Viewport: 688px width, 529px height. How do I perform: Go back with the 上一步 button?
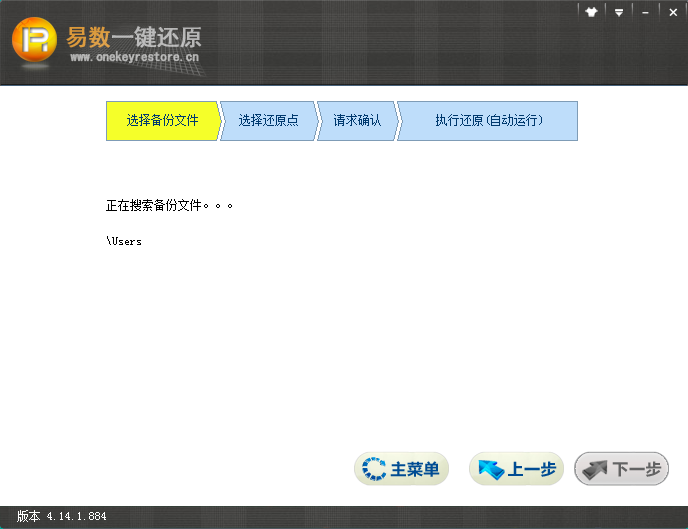pyautogui.click(x=517, y=469)
